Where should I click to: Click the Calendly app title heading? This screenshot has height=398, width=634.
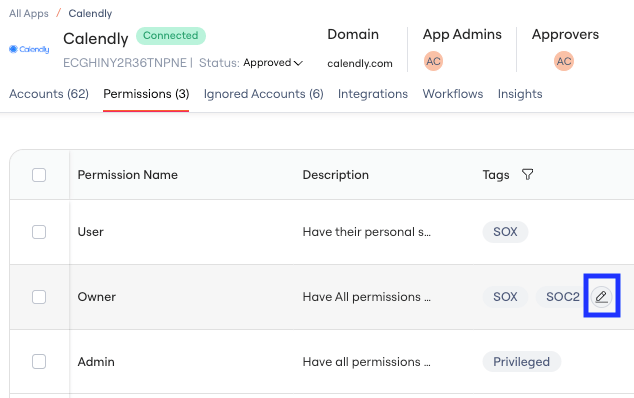95,38
